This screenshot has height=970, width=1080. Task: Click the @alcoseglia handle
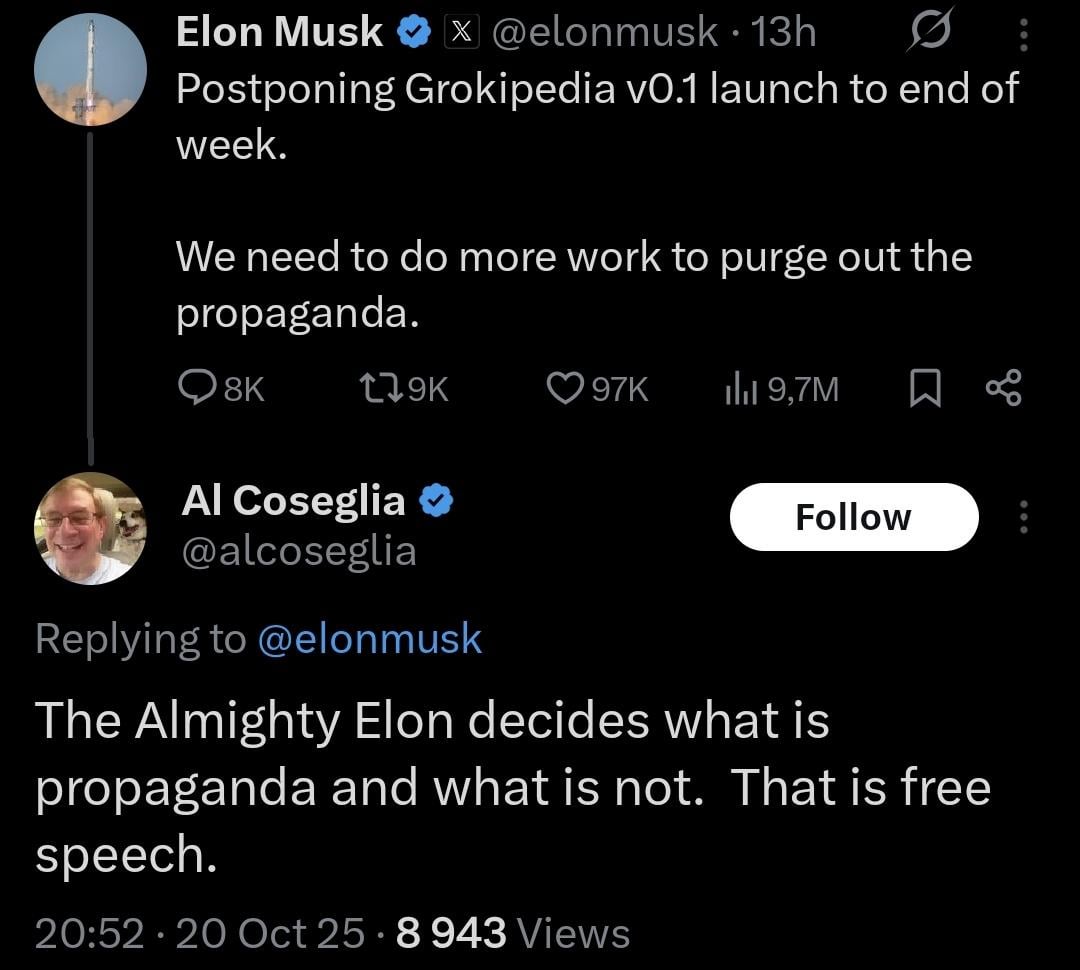click(x=298, y=551)
